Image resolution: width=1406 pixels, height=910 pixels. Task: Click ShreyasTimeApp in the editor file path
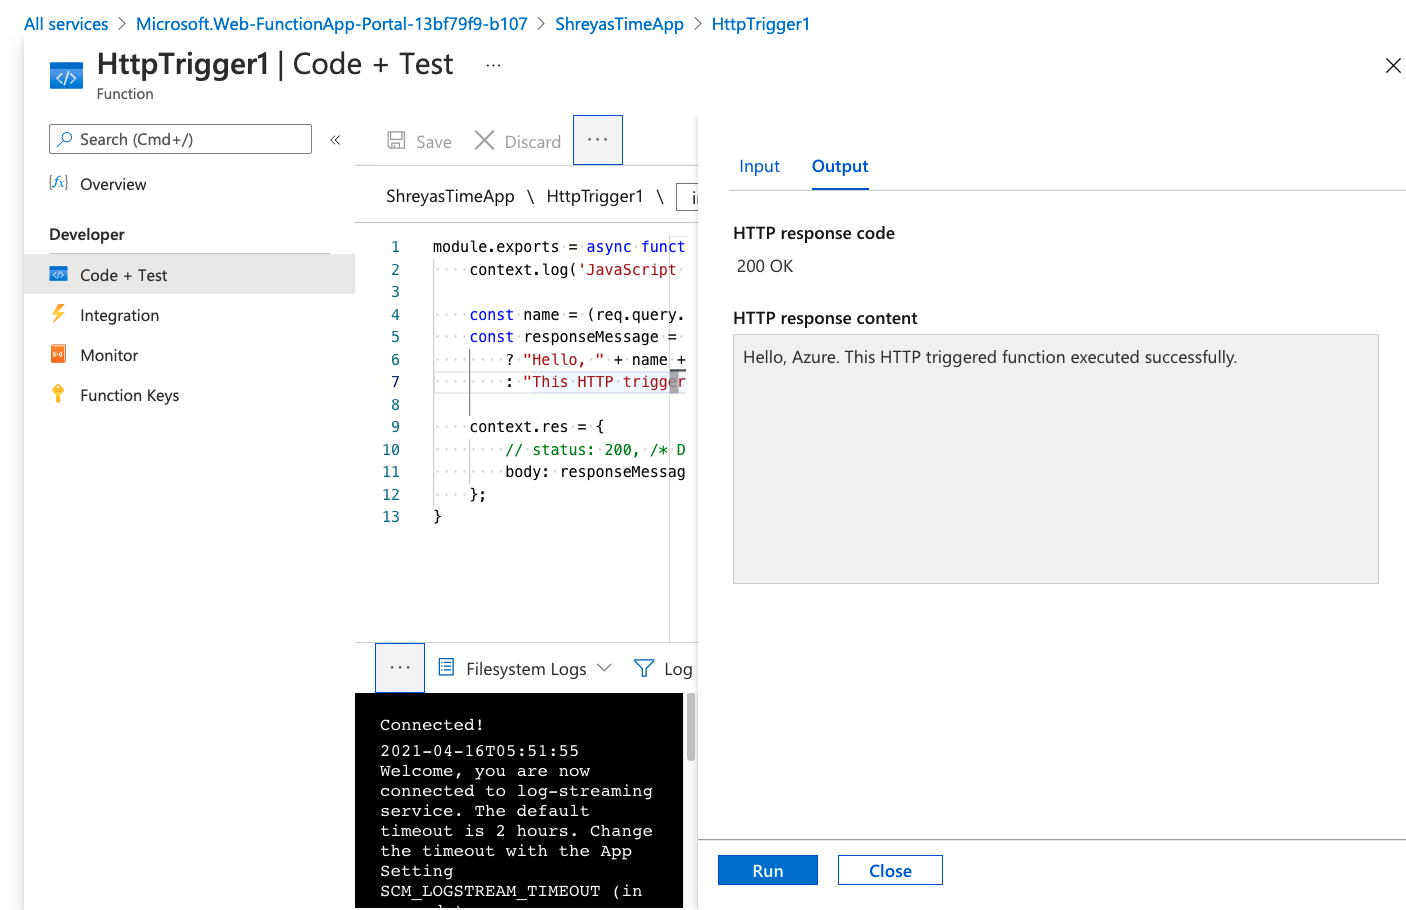coord(450,196)
